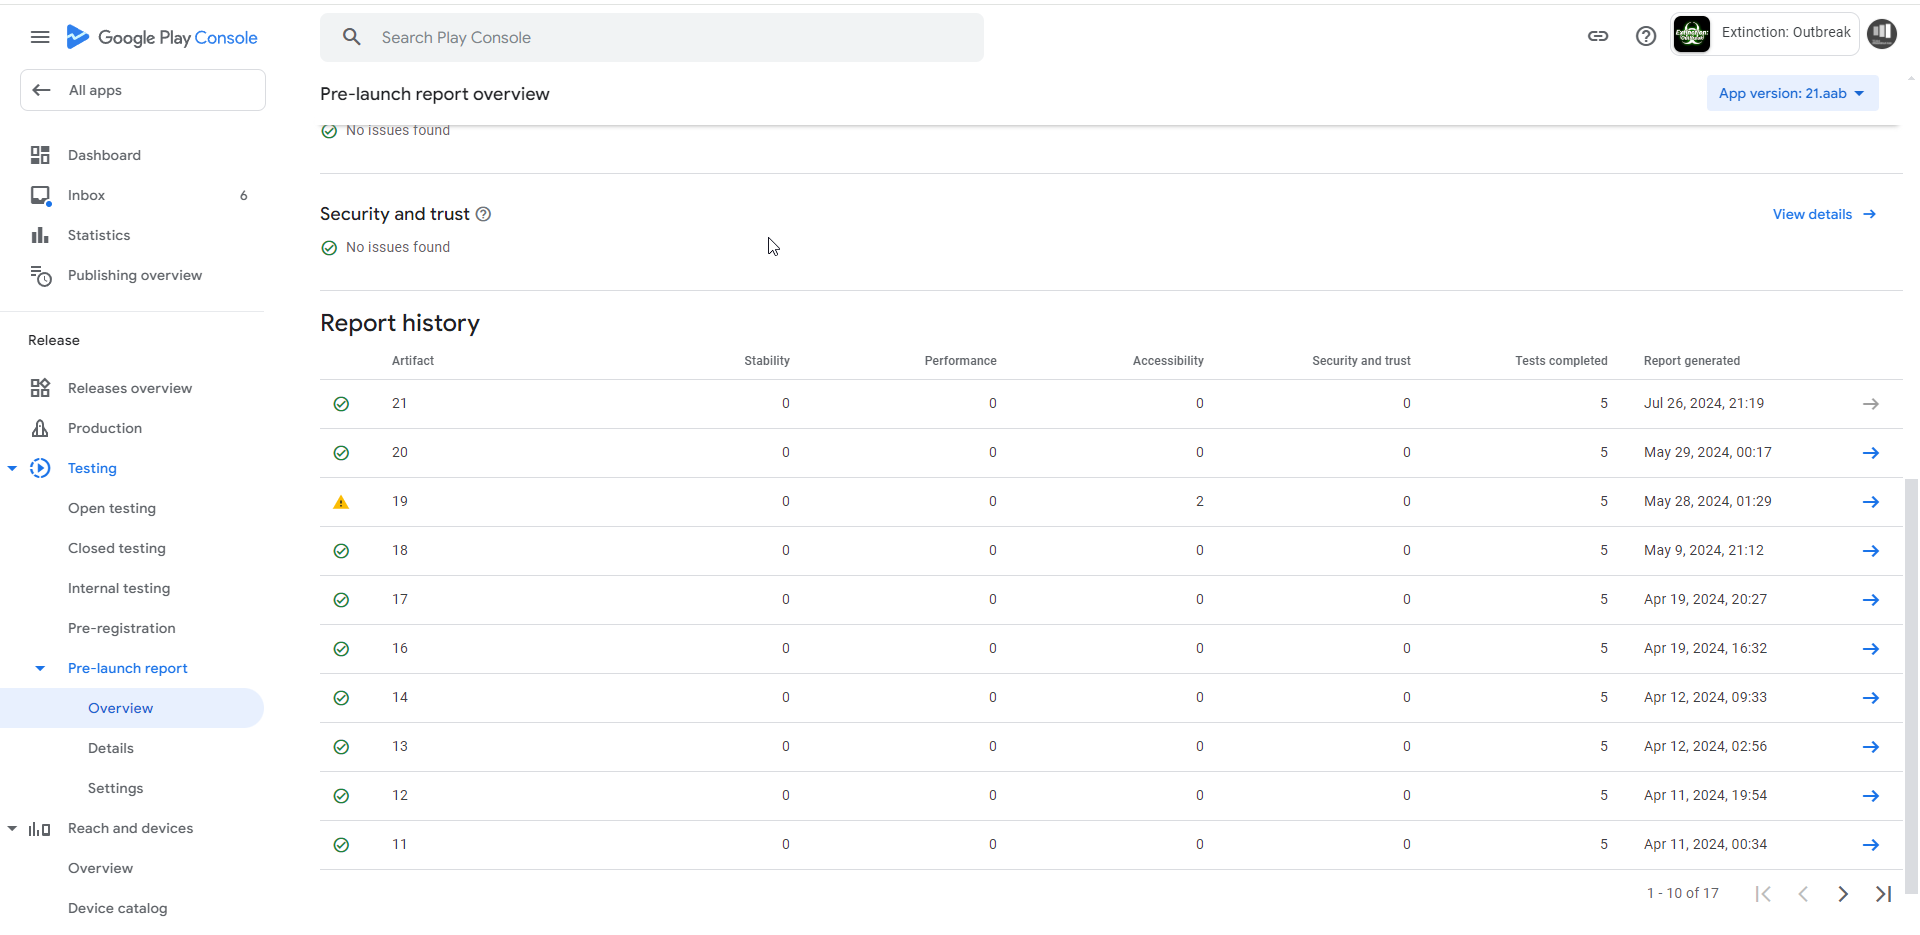Go back to All apps
Viewport: 1920px width, 935px height.
(x=142, y=90)
